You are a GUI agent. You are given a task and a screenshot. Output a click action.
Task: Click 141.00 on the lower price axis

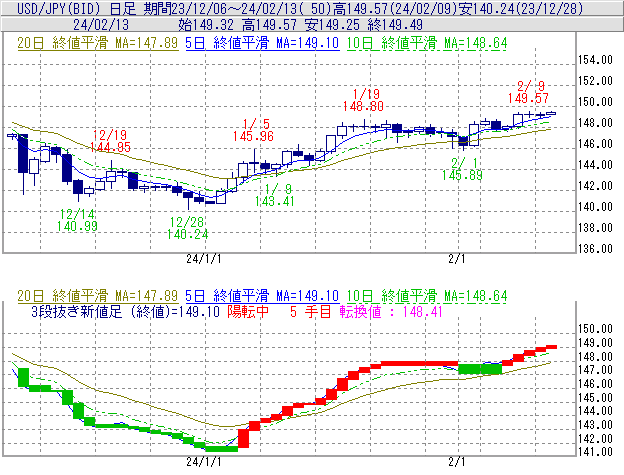coord(595,452)
